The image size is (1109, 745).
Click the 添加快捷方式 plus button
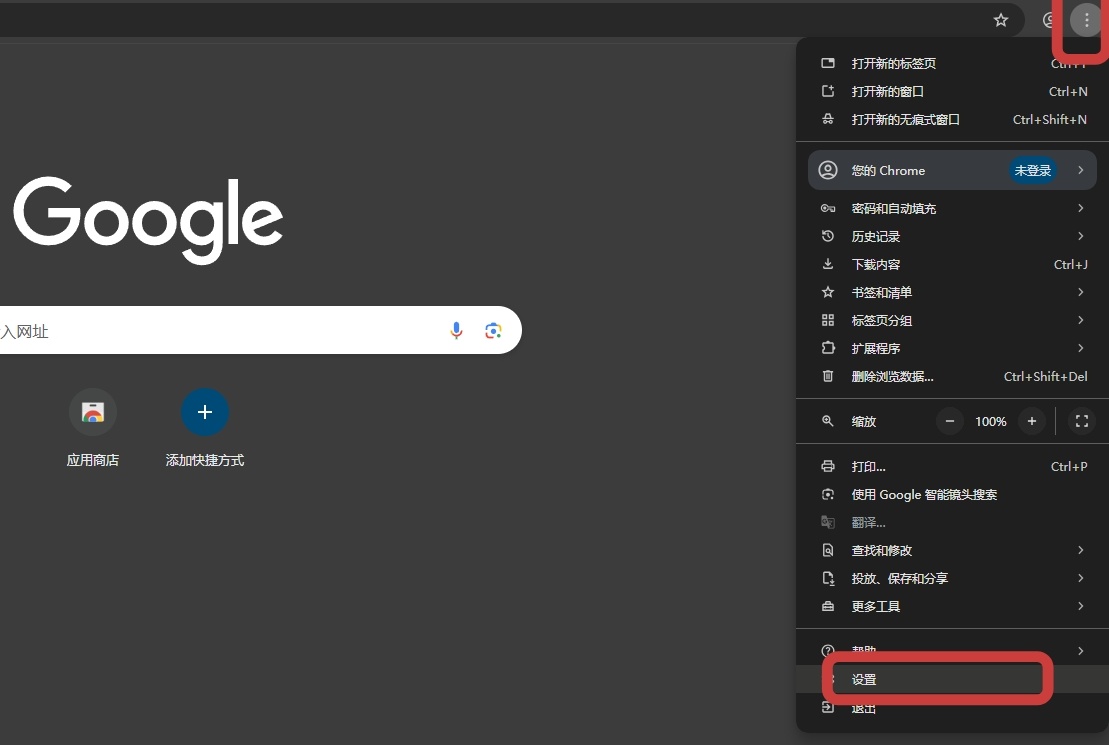204,412
